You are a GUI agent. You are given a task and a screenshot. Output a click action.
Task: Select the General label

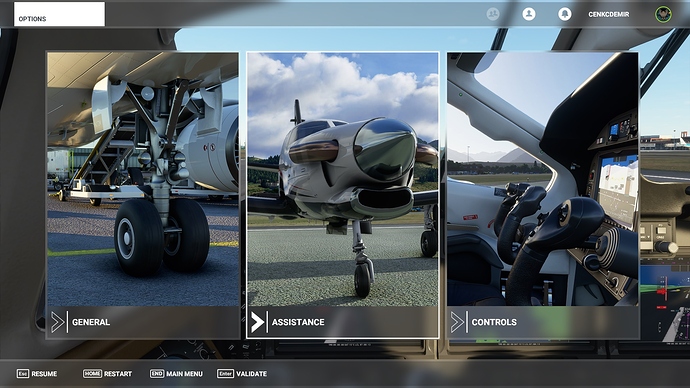(x=91, y=322)
